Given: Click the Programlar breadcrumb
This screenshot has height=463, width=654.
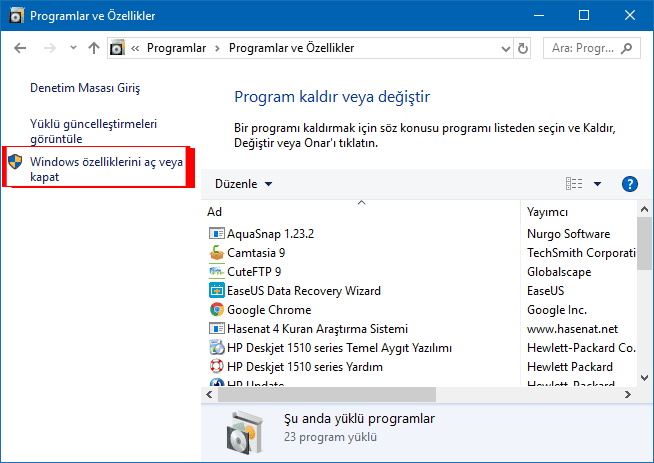Looking at the screenshot, I should [x=176, y=48].
